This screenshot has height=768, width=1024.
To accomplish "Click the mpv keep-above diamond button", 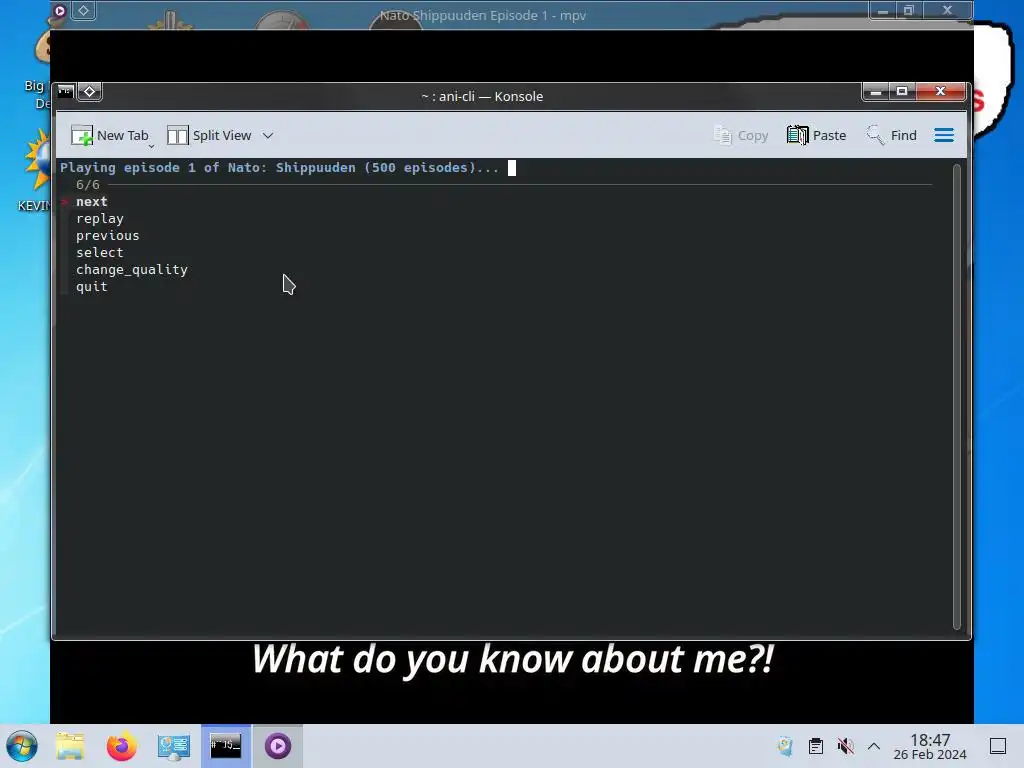I will tap(84, 10).
